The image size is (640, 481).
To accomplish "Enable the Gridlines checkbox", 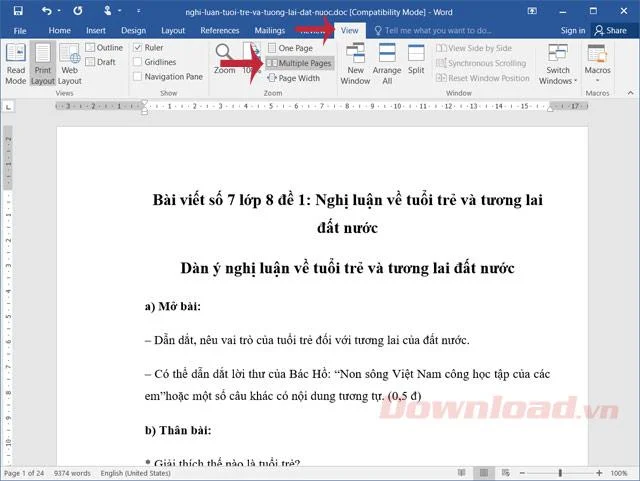I will pyautogui.click(x=138, y=62).
